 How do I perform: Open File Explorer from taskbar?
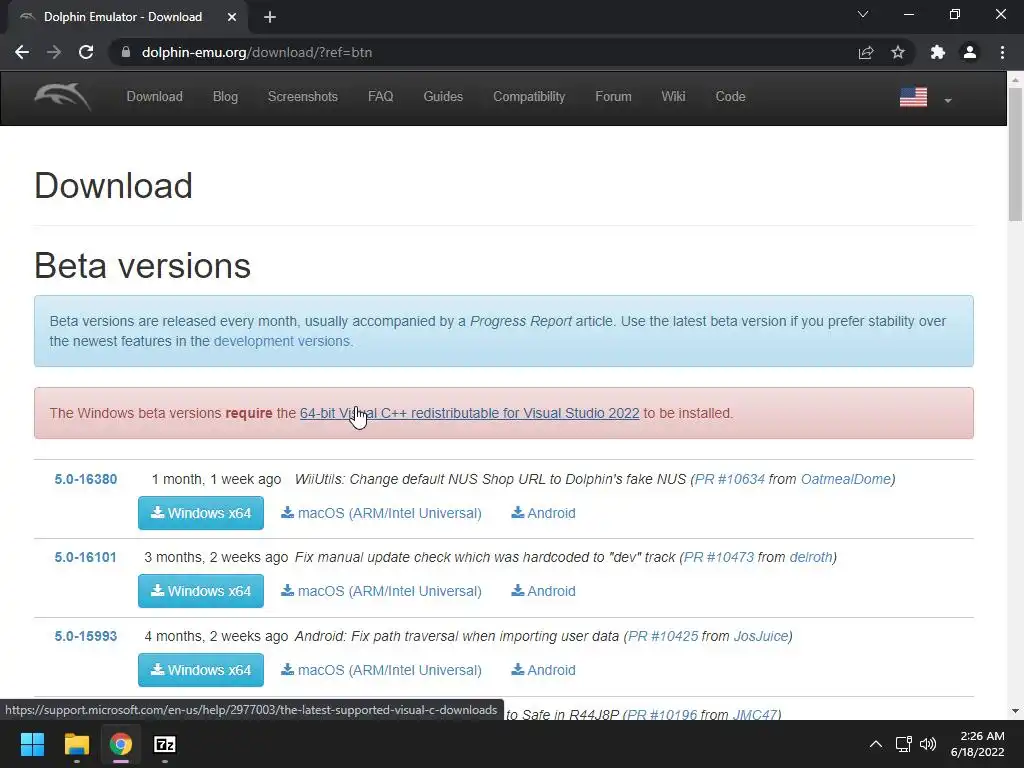76,744
